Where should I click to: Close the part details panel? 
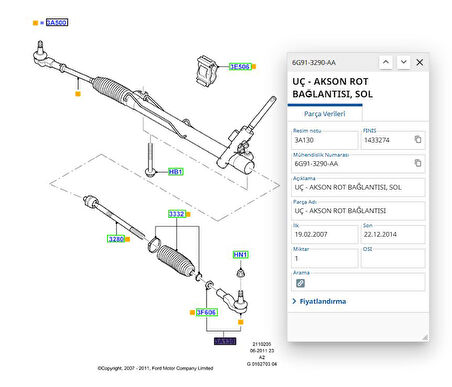pyautogui.click(x=420, y=62)
